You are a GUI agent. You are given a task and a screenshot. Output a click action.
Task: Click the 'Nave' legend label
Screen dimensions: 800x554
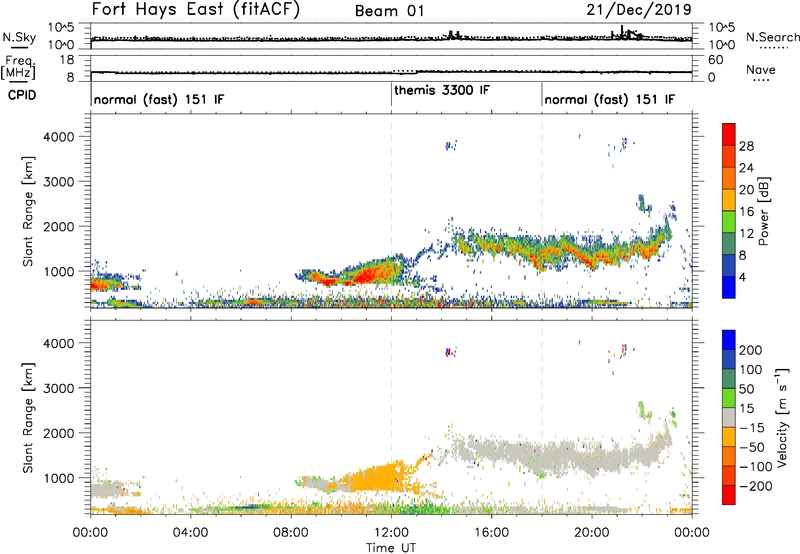[x=760, y=70]
